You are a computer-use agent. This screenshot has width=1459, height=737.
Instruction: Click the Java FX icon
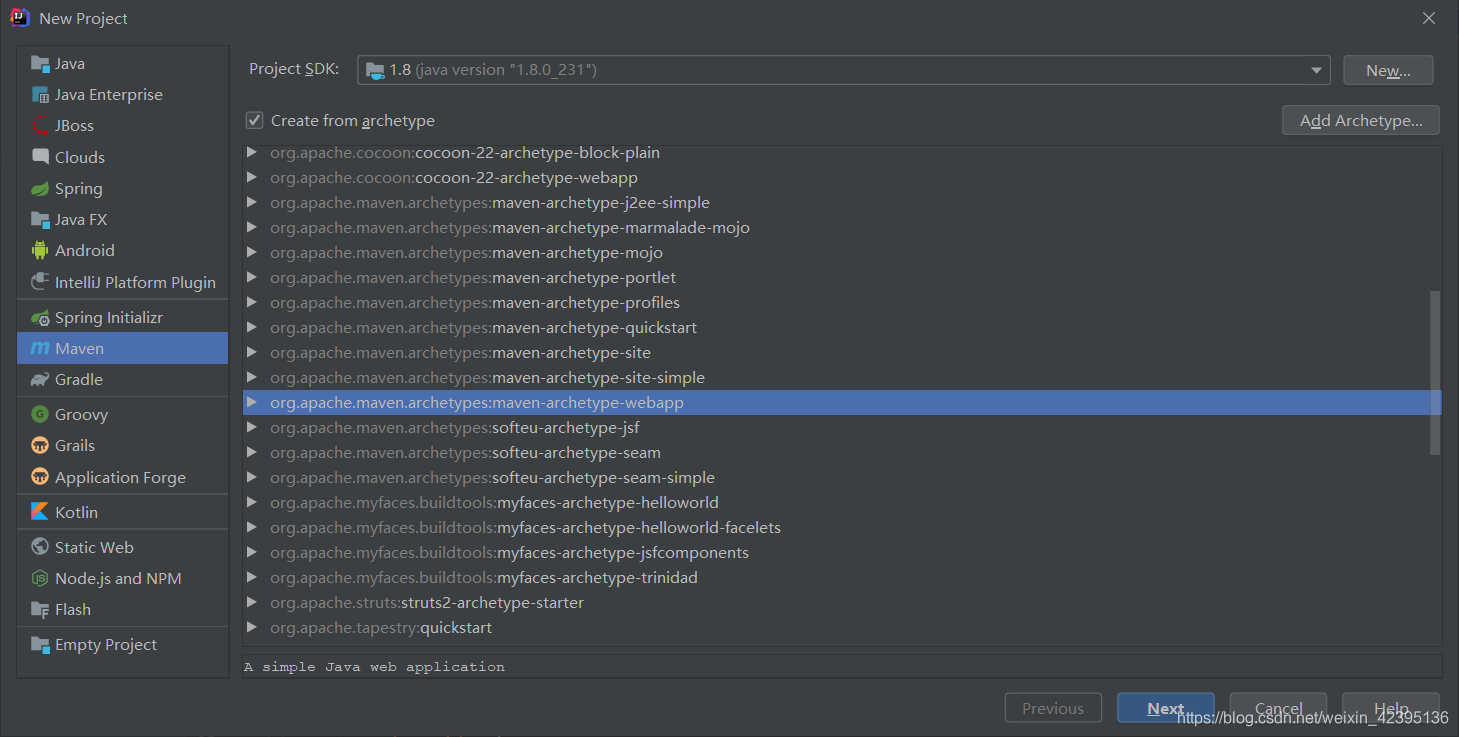click(x=40, y=219)
